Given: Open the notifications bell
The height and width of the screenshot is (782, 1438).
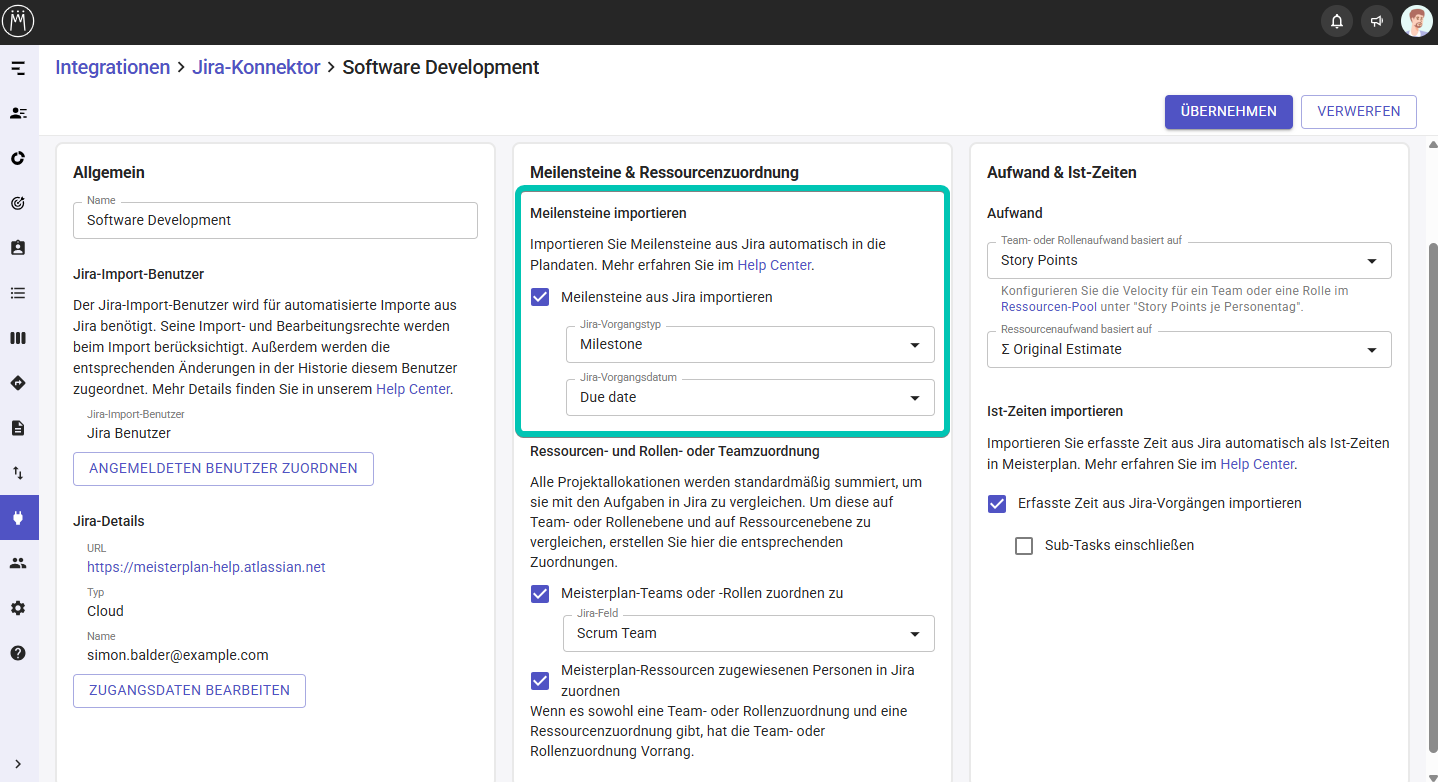Looking at the screenshot, I should pos(1337,21).
